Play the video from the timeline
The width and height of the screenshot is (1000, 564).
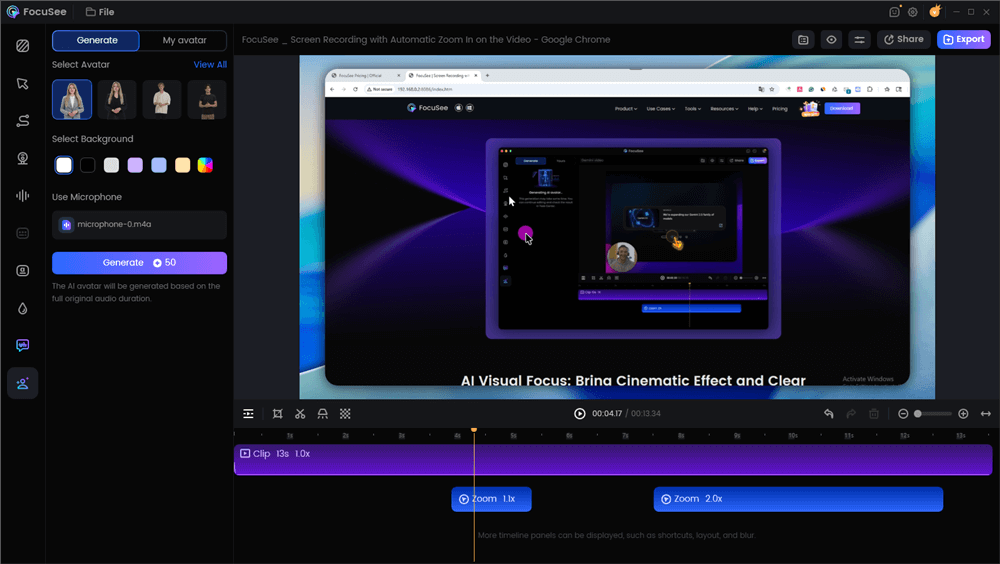(580, 414)
